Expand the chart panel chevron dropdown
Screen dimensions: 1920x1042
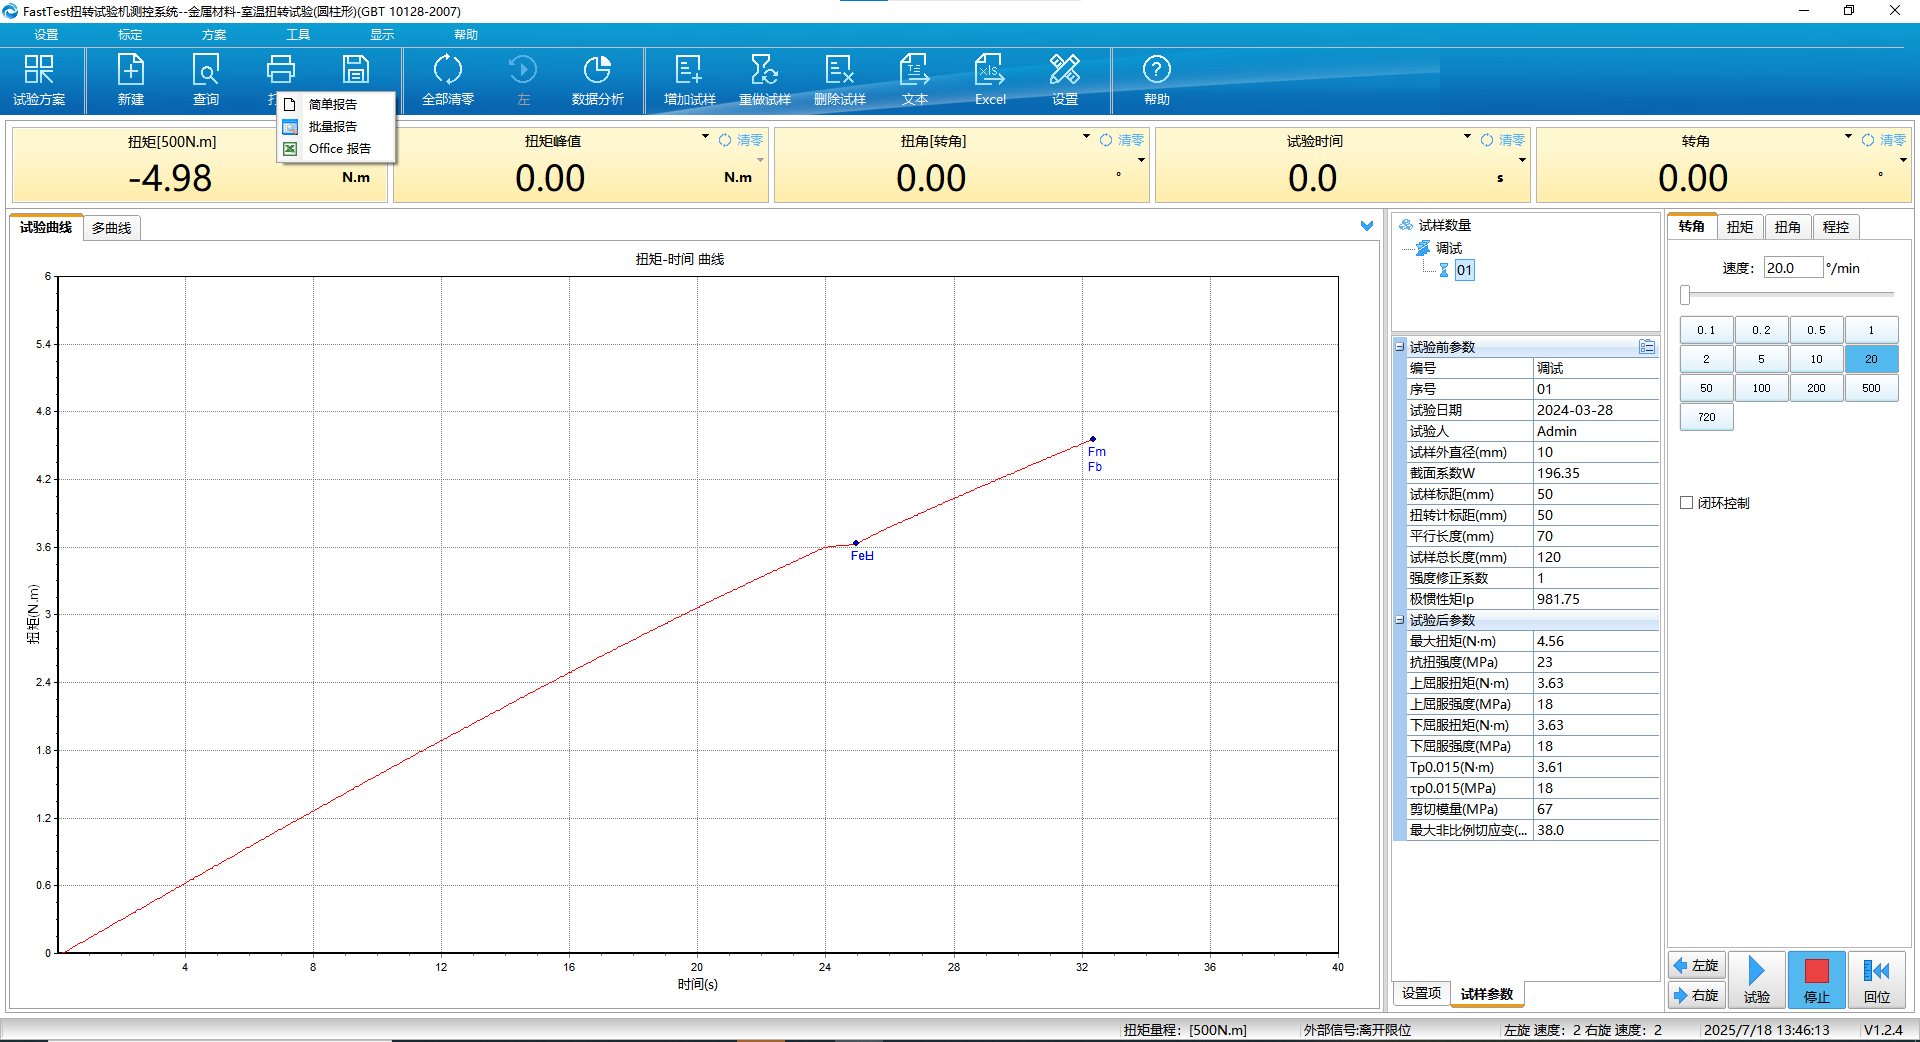point(1367,226)
